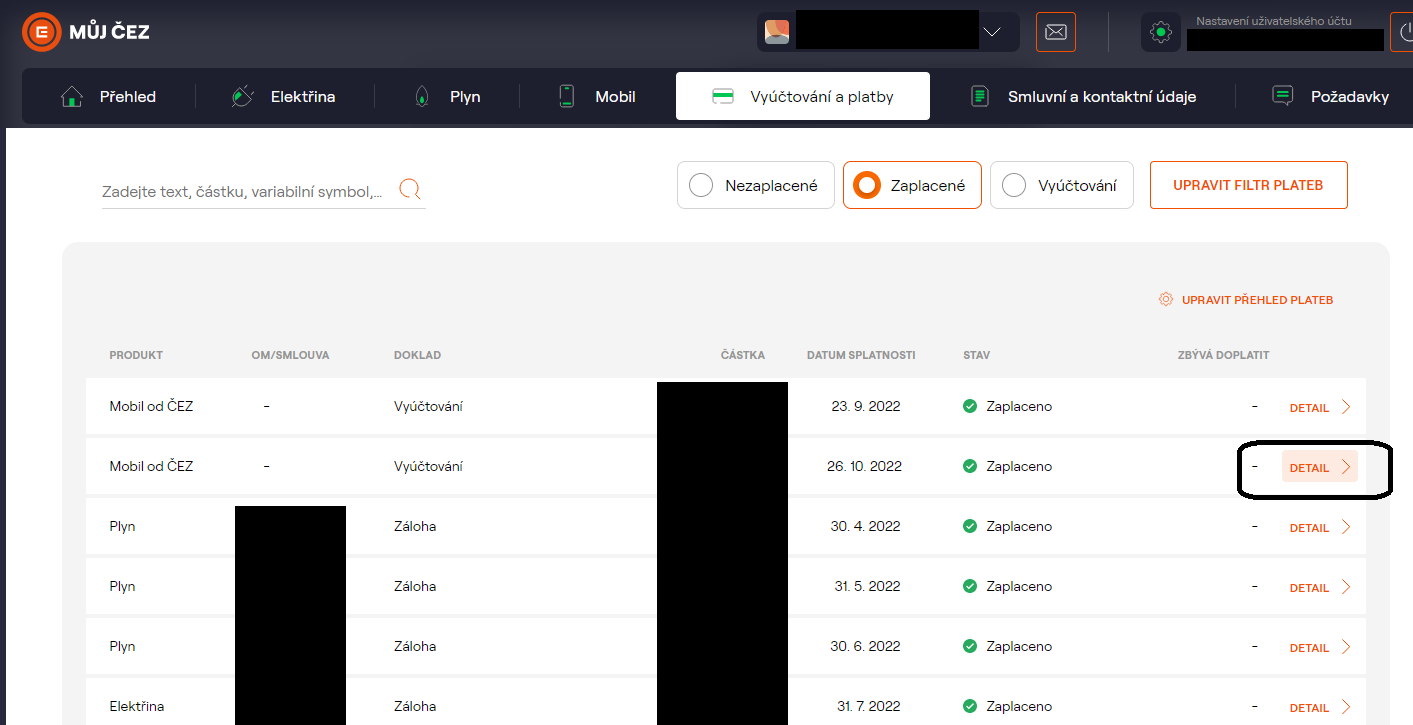Click the ZBÝVÁ DOPLATIT column header
The image size is (1413, 725).
coord(1224,355)
